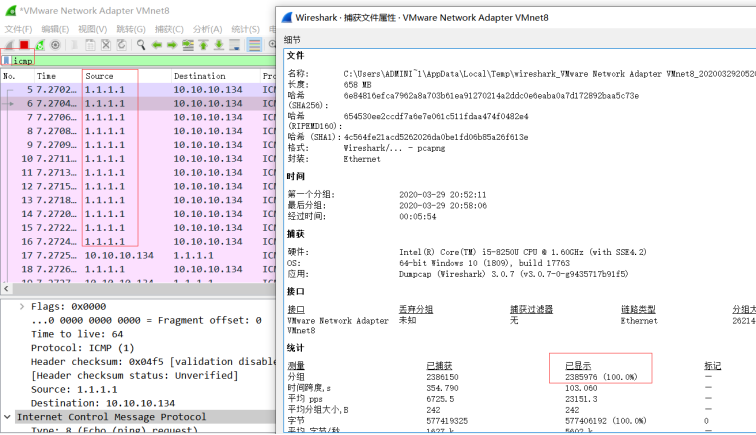756x435 pixels.
Task: Toggle packet list colorize rules icon
Action: 254,45
